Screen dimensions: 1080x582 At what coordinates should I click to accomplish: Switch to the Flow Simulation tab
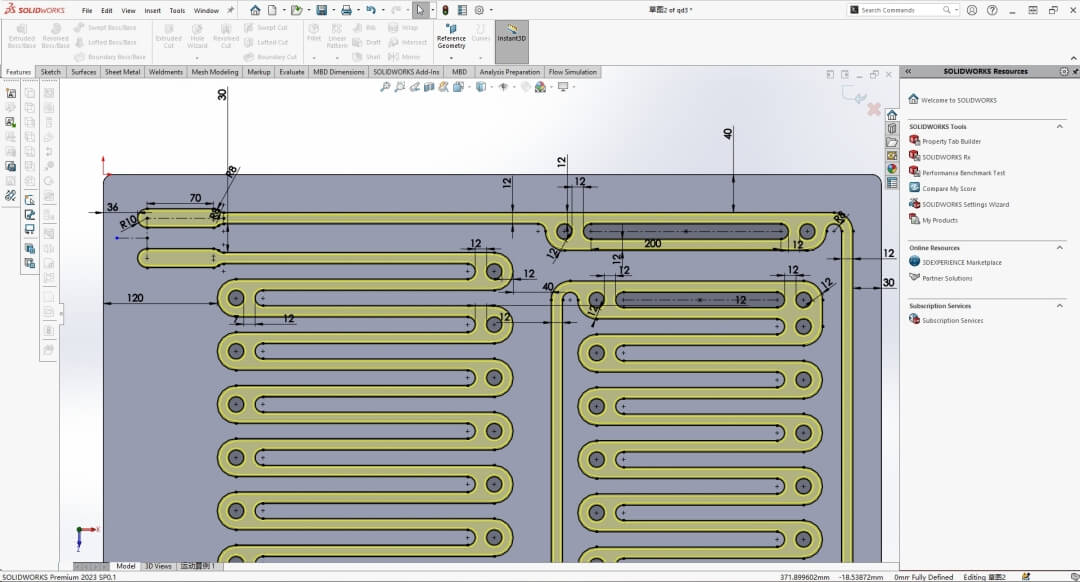pyautogui.click(x=572, y=72)
